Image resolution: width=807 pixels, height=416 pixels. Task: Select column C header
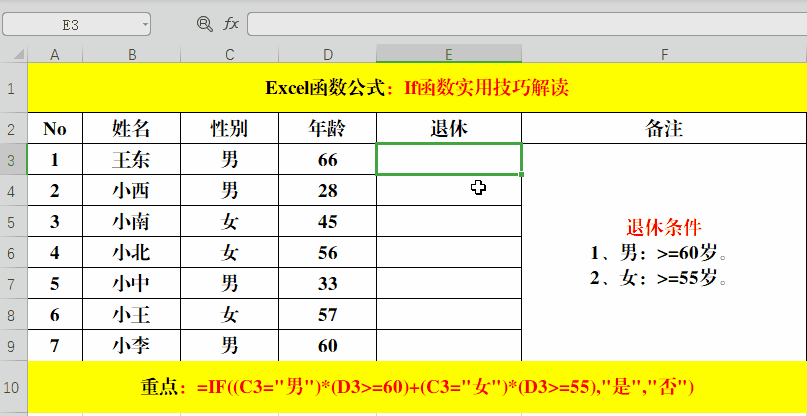pos(230,54)
